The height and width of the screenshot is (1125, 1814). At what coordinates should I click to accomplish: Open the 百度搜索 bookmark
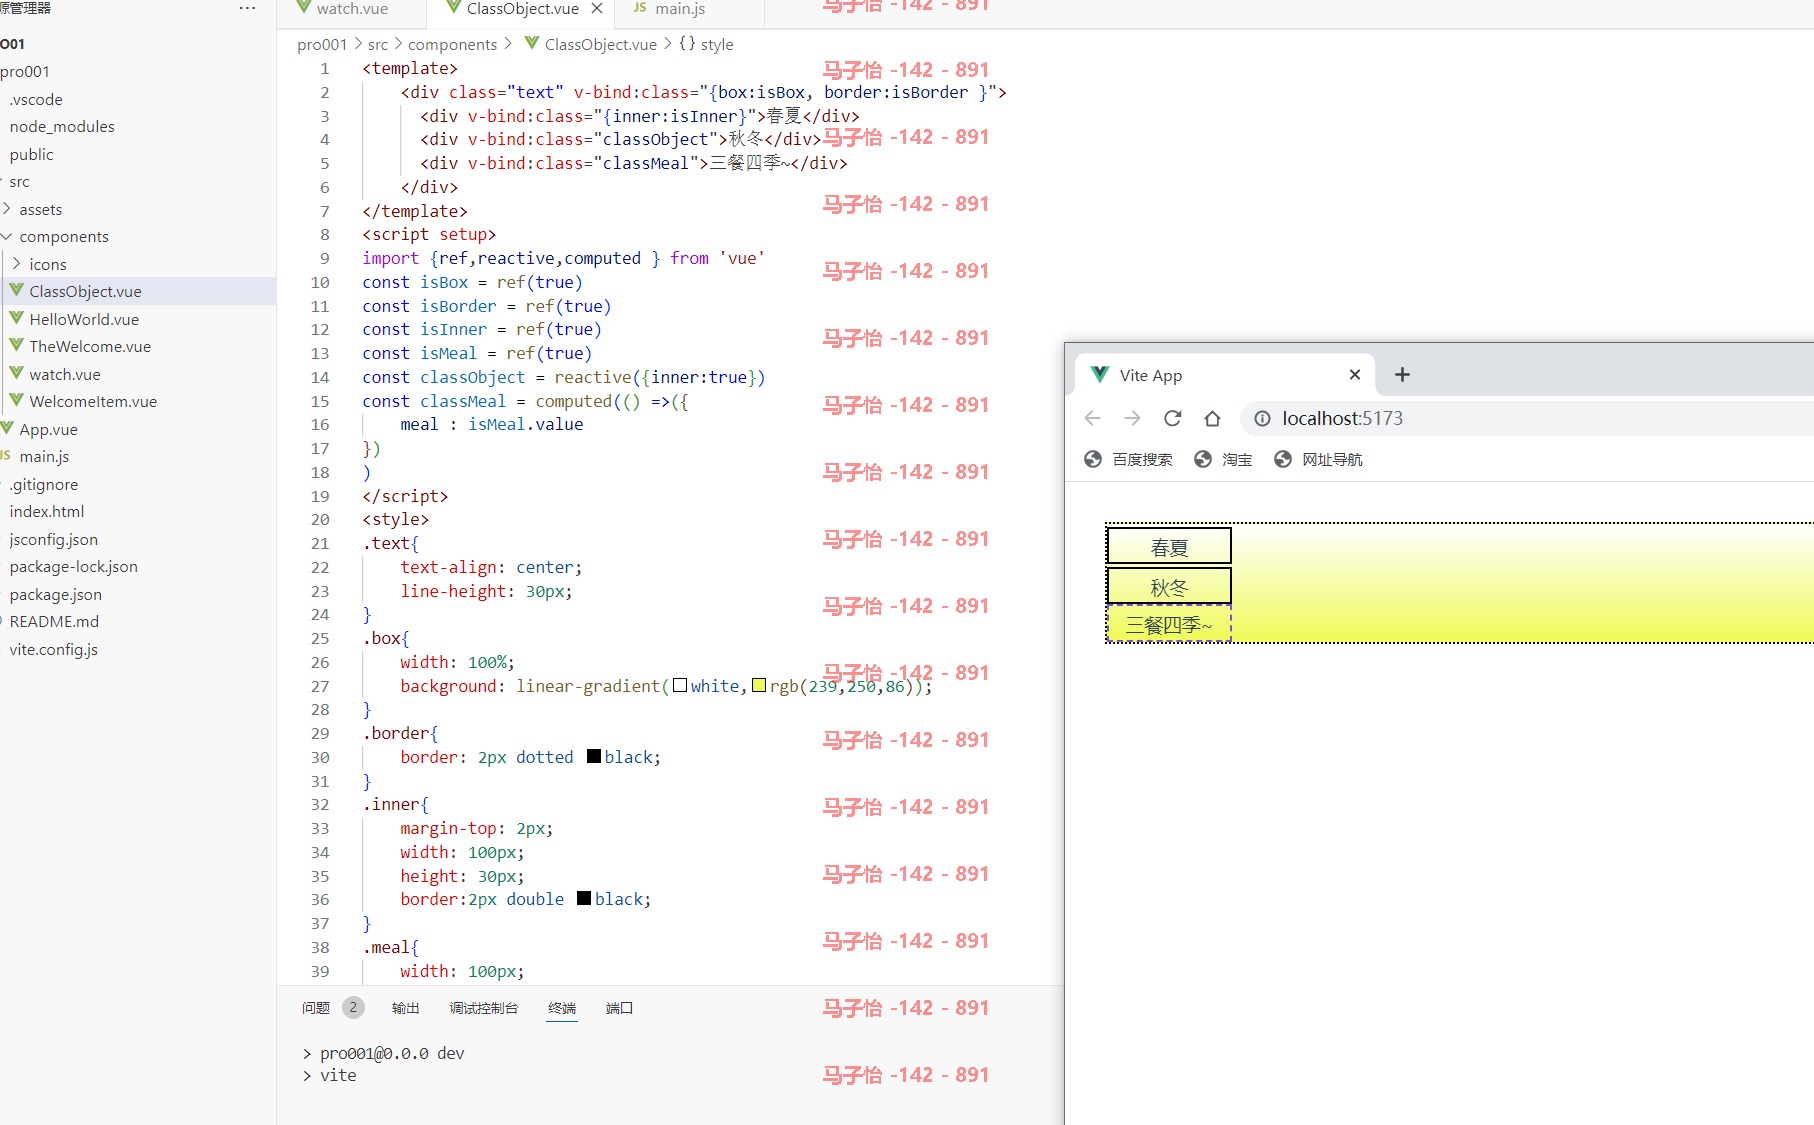[x=1128, y=459]
